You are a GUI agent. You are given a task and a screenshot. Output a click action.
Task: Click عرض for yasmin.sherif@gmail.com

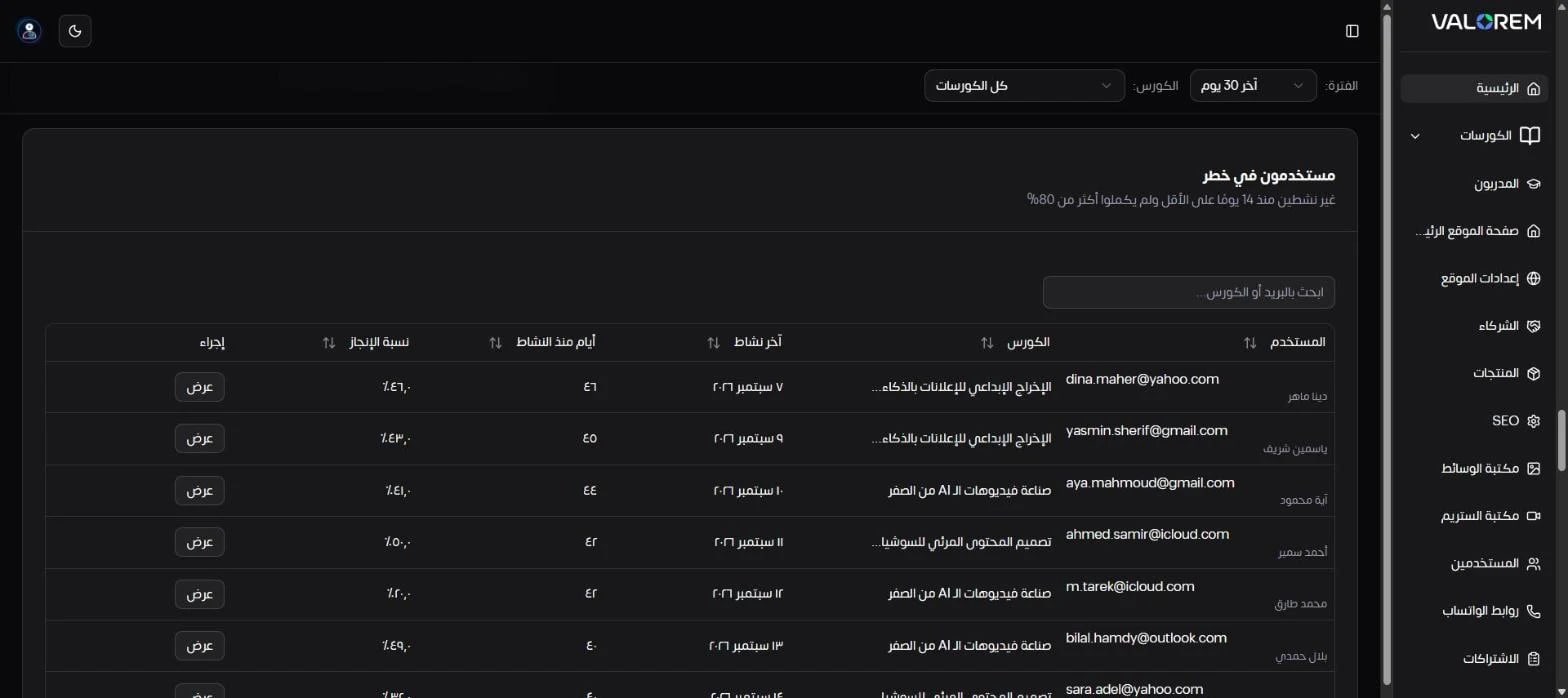[200, 438]
